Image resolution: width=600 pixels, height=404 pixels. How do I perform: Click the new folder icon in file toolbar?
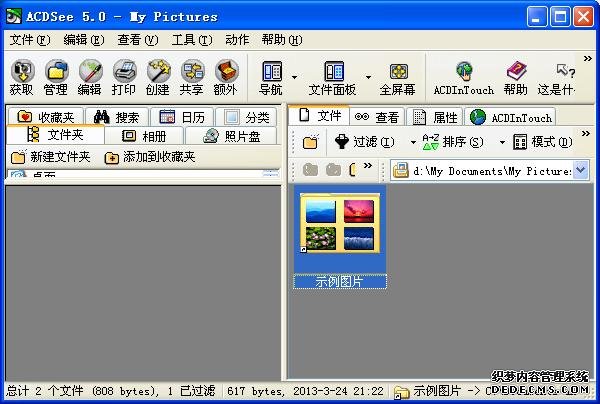310,142
